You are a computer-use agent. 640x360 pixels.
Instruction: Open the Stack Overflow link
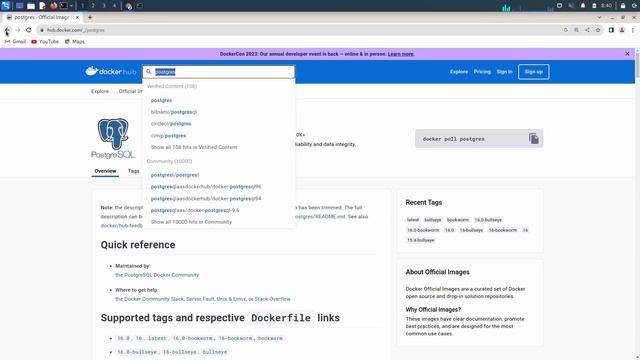[273, 299]
